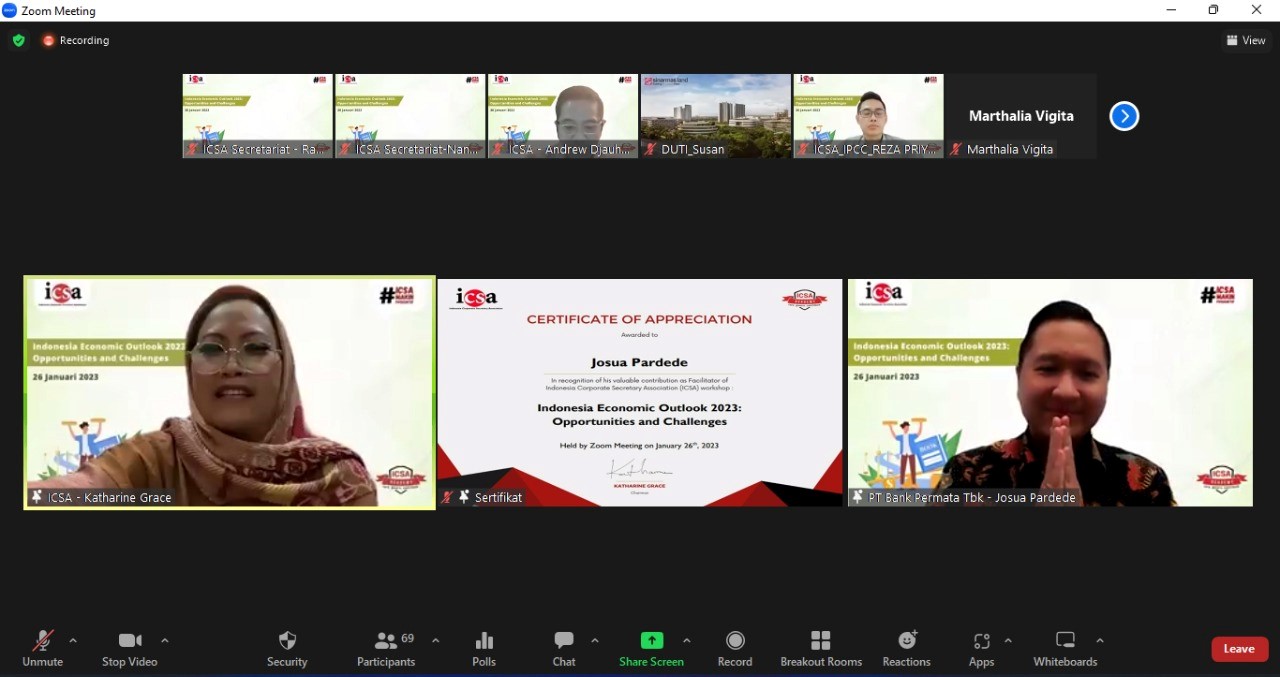Toggle the Record button
Viewport: 1280px width, 677px height.
pyautogui.click(x=735, y=648)
